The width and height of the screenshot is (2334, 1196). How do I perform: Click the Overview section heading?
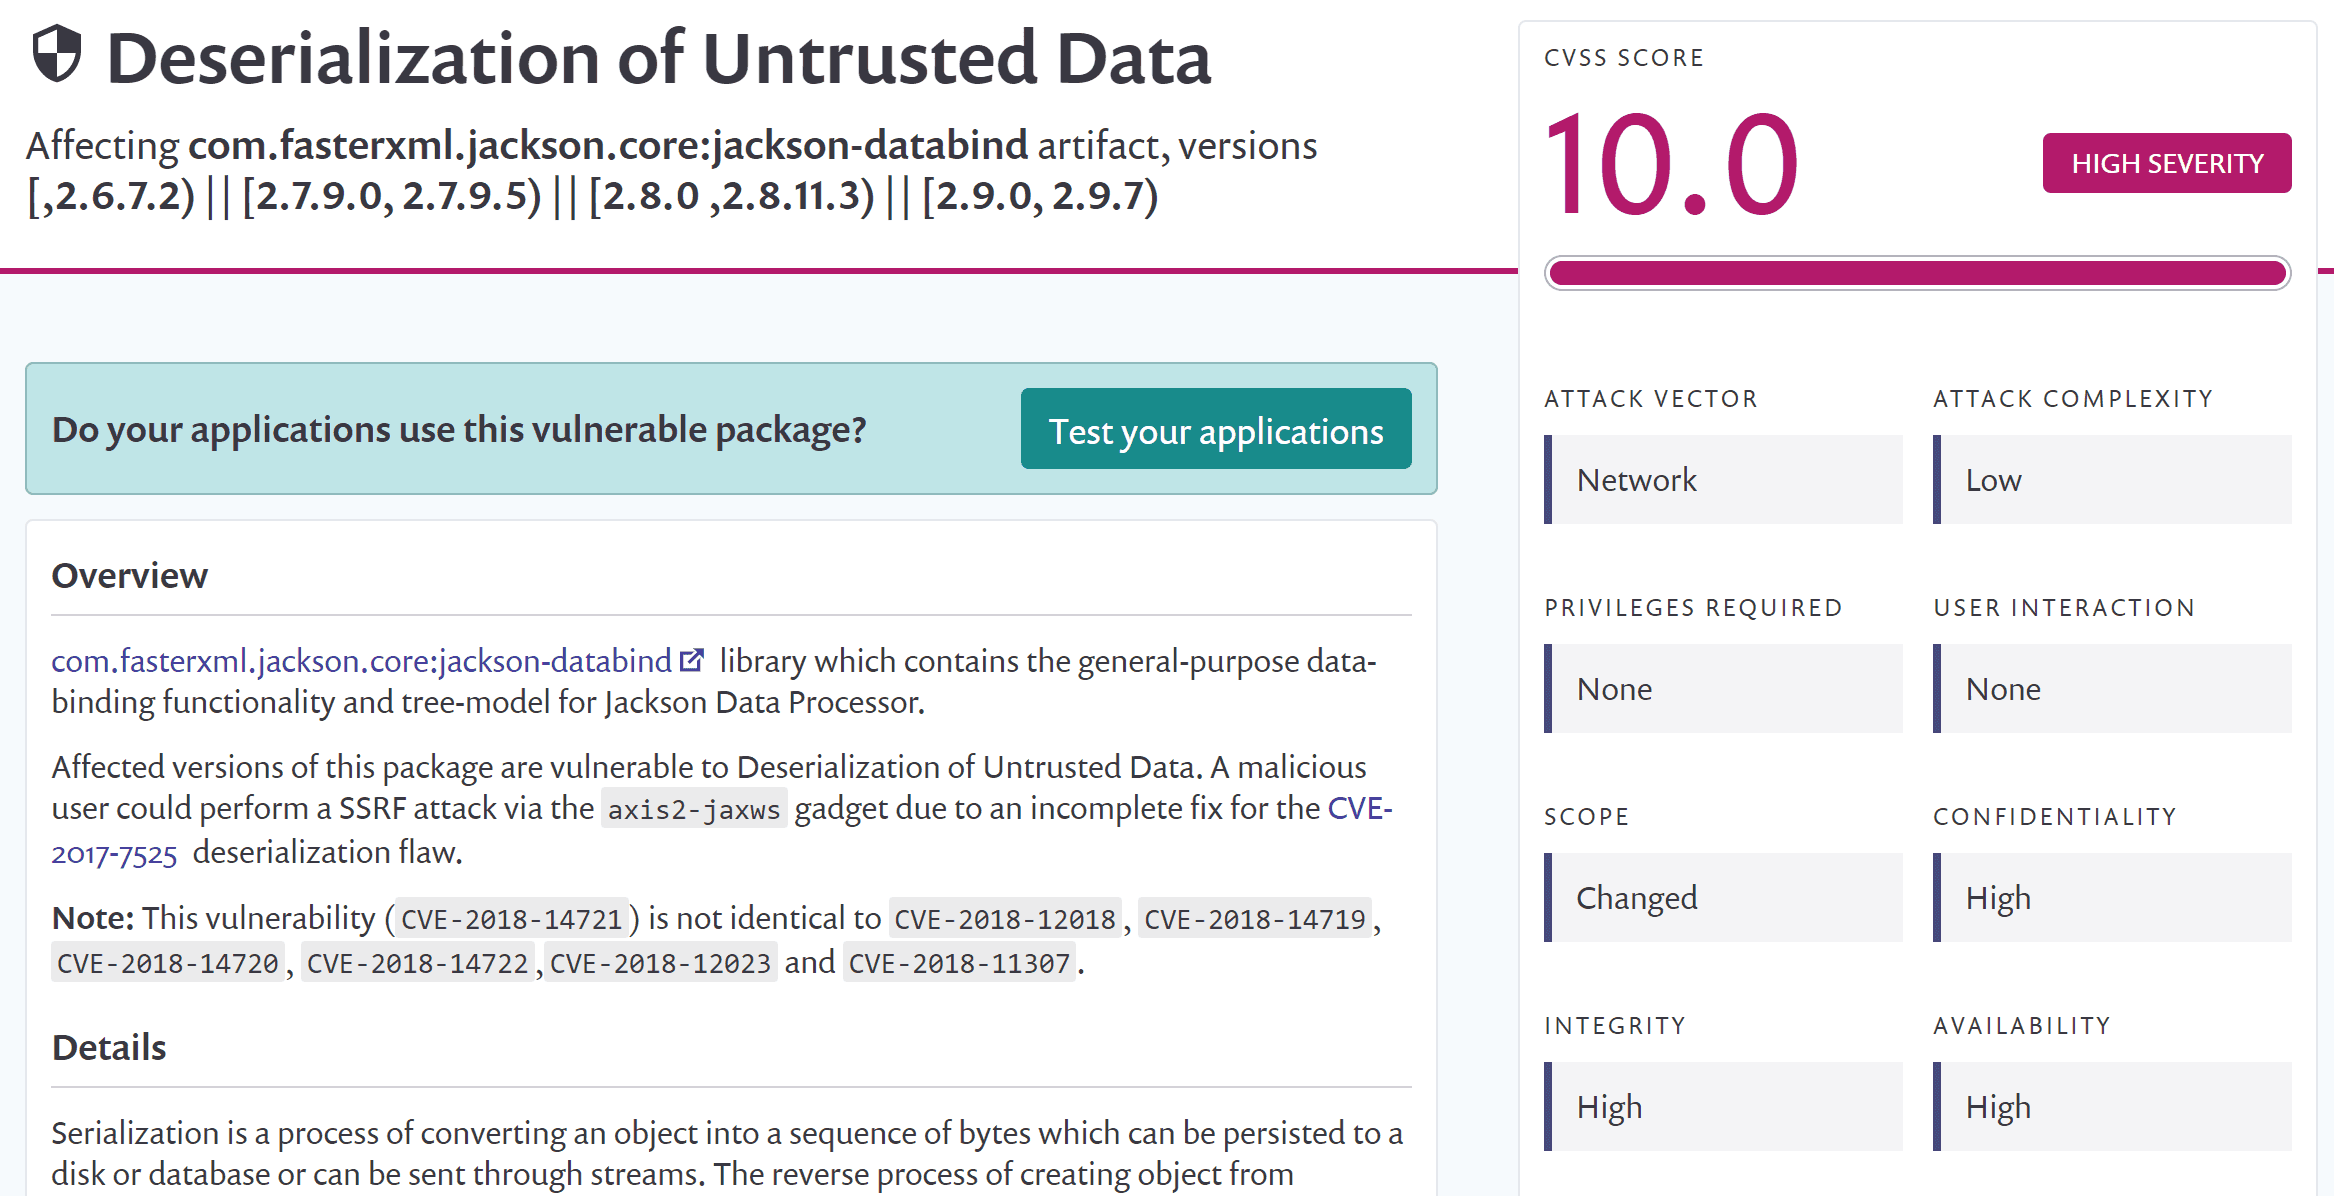tap(130, 576)
